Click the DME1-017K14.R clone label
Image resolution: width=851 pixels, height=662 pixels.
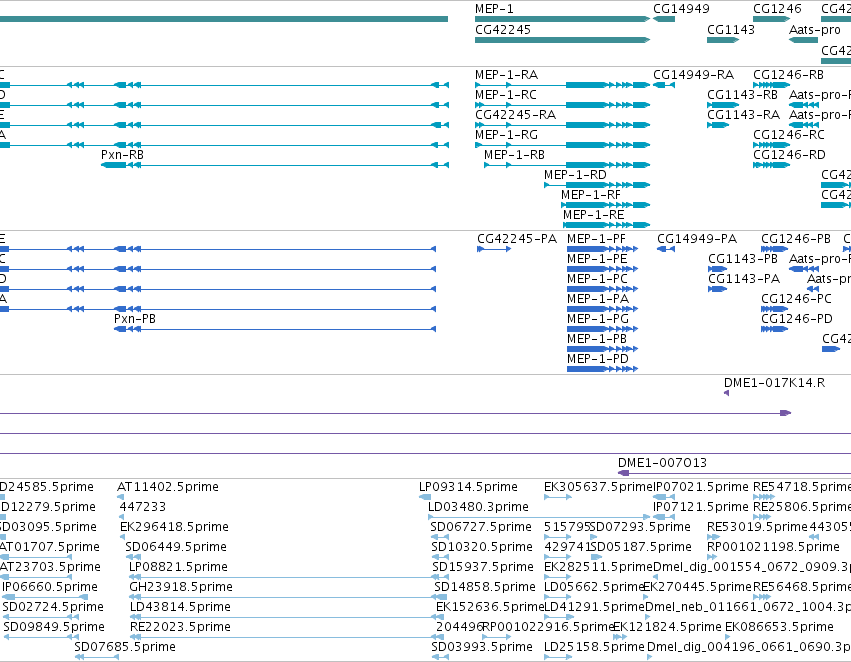(774, 383)
